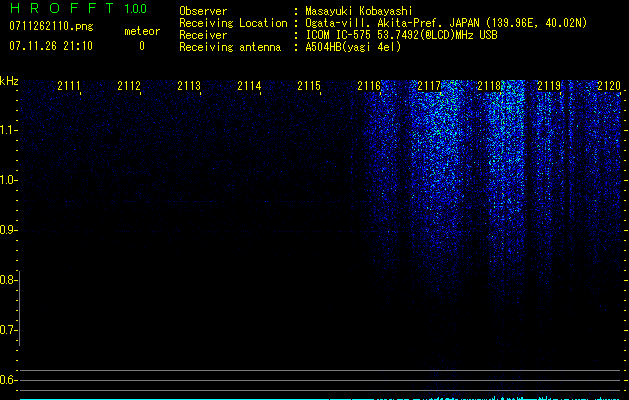629x400 pixels.
Task: Click the kHz axis unit label
Action: pos(9,81)
